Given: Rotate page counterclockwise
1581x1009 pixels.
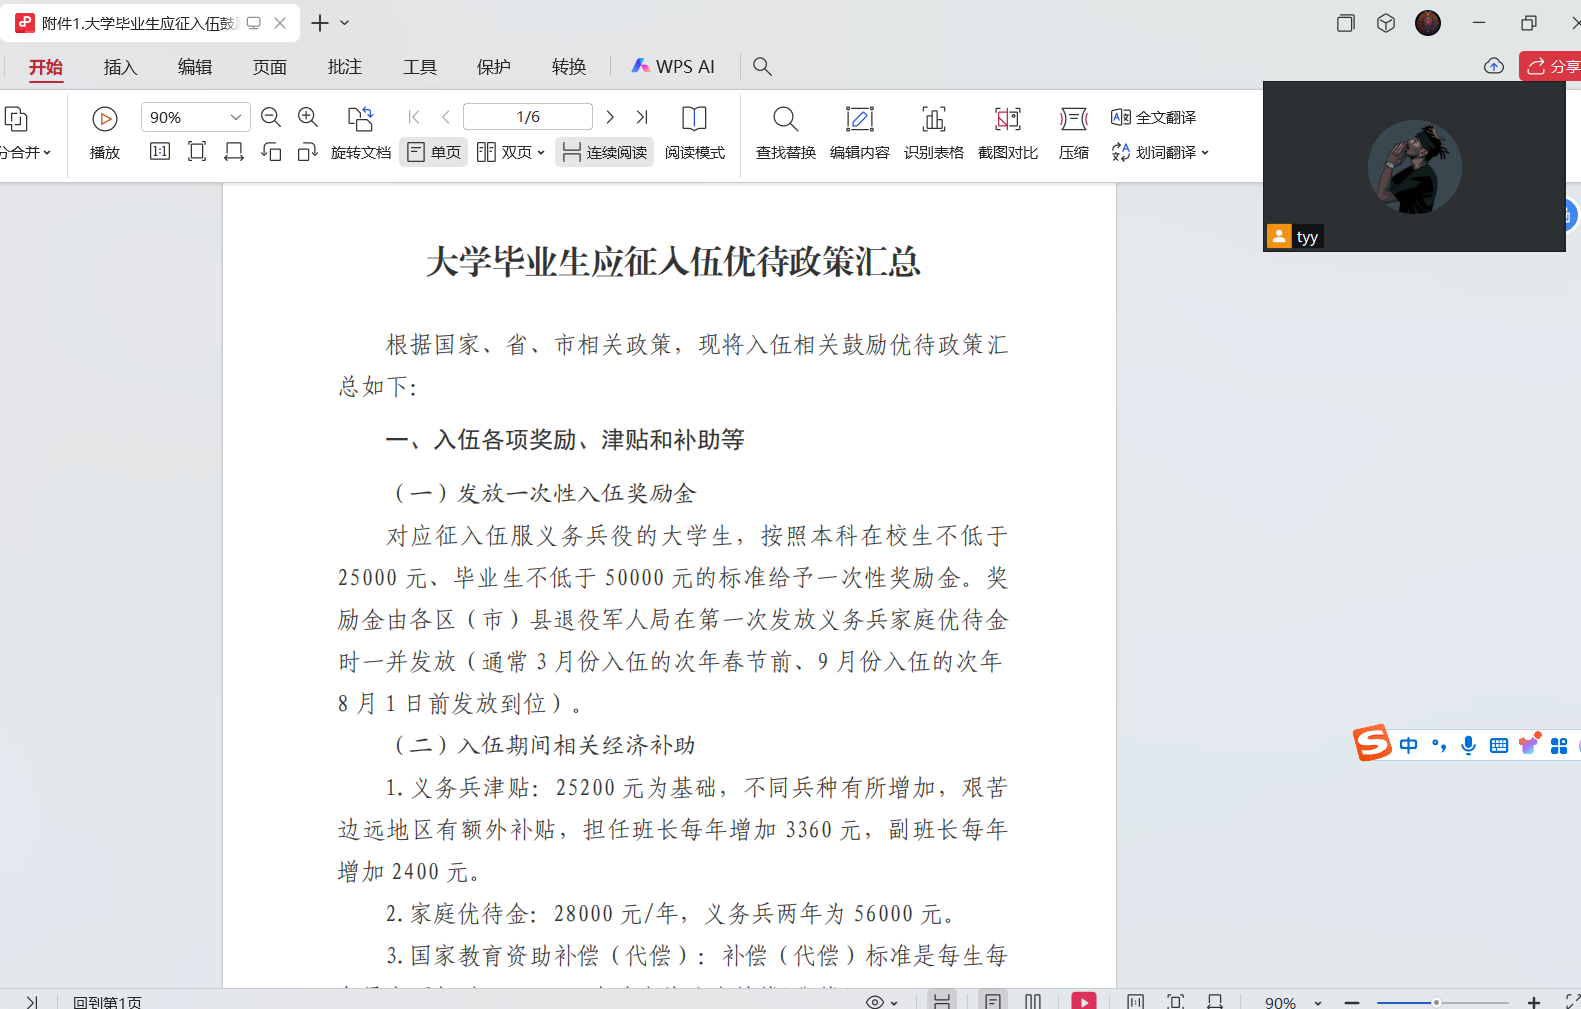Looking at the screenshot, I should 271,151.
